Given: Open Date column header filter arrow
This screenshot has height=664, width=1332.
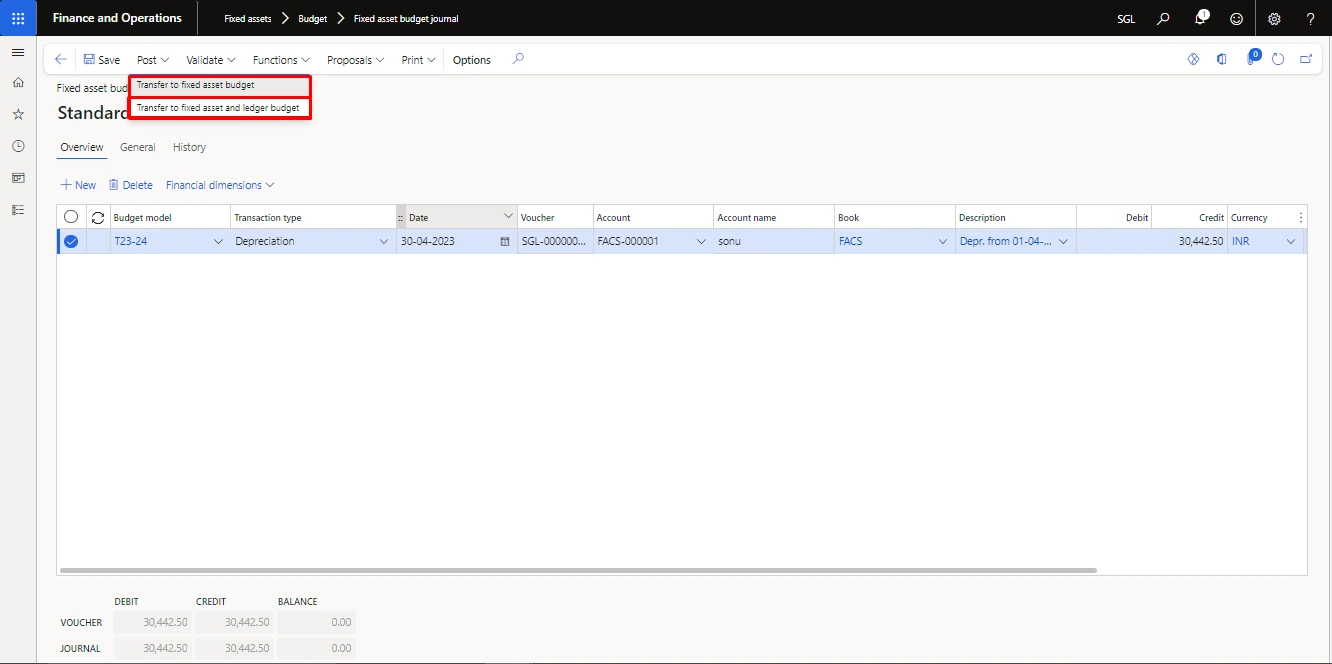Looking at the screenshot, I should (x=508, y=217).
